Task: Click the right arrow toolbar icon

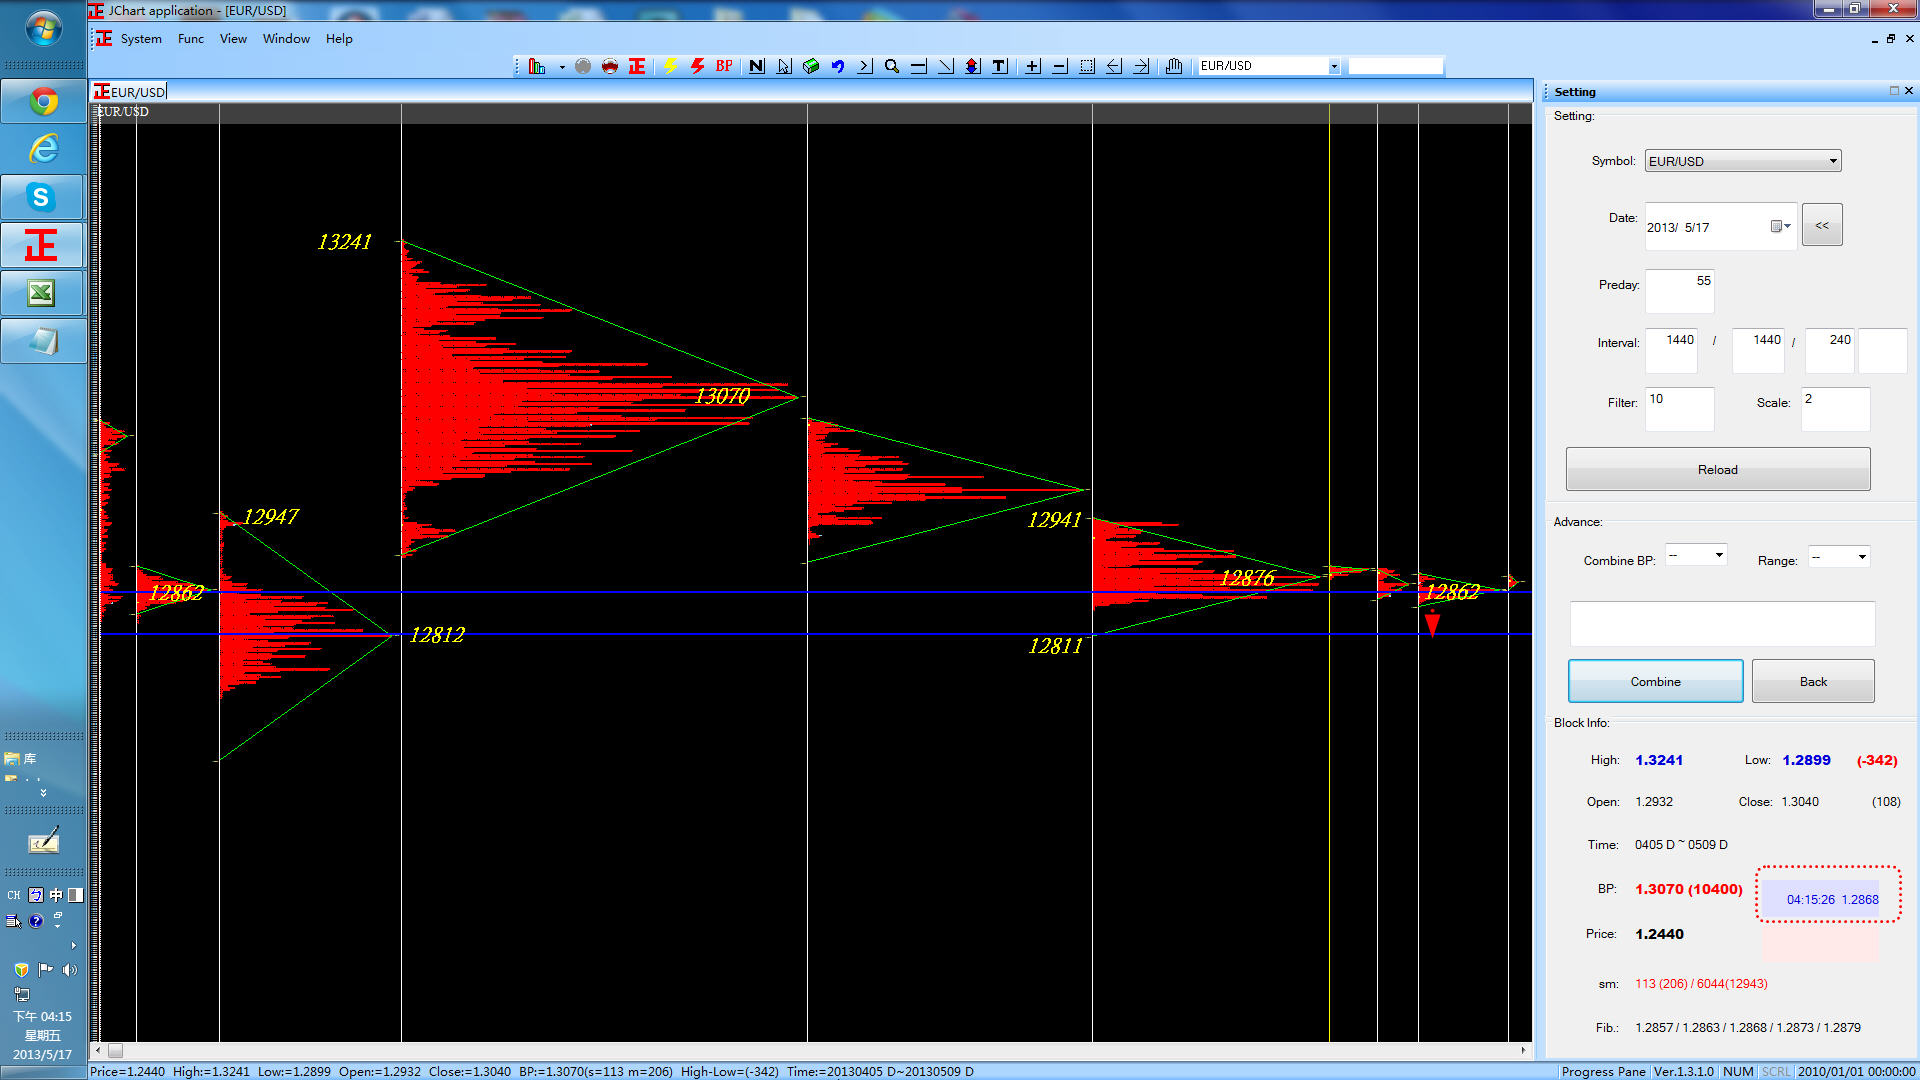Action: (1141, 66)
